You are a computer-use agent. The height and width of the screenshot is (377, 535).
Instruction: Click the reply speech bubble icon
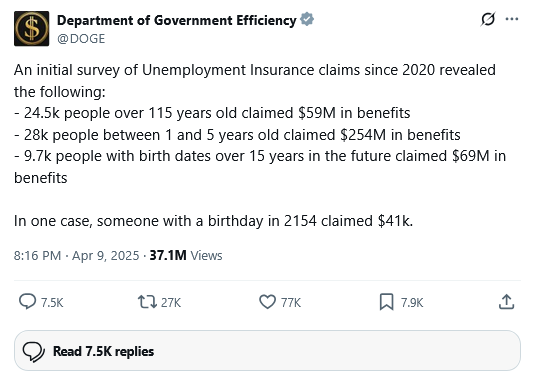tap(27, 302)
